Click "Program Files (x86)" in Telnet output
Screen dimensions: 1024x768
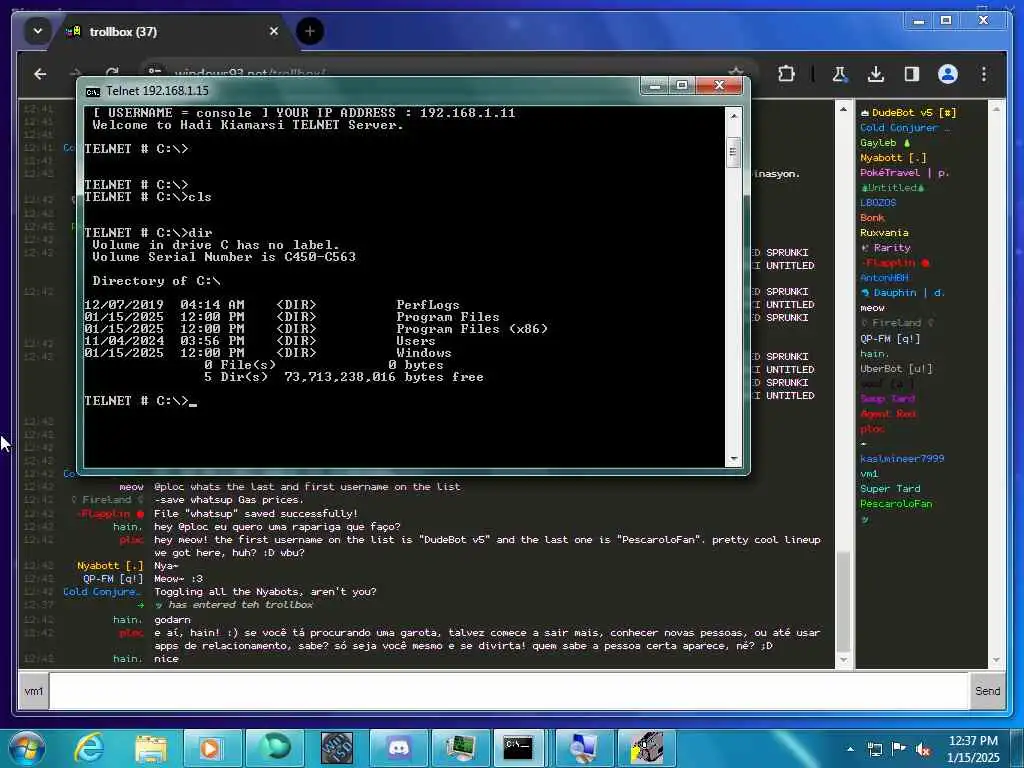[x=472, y=328]
